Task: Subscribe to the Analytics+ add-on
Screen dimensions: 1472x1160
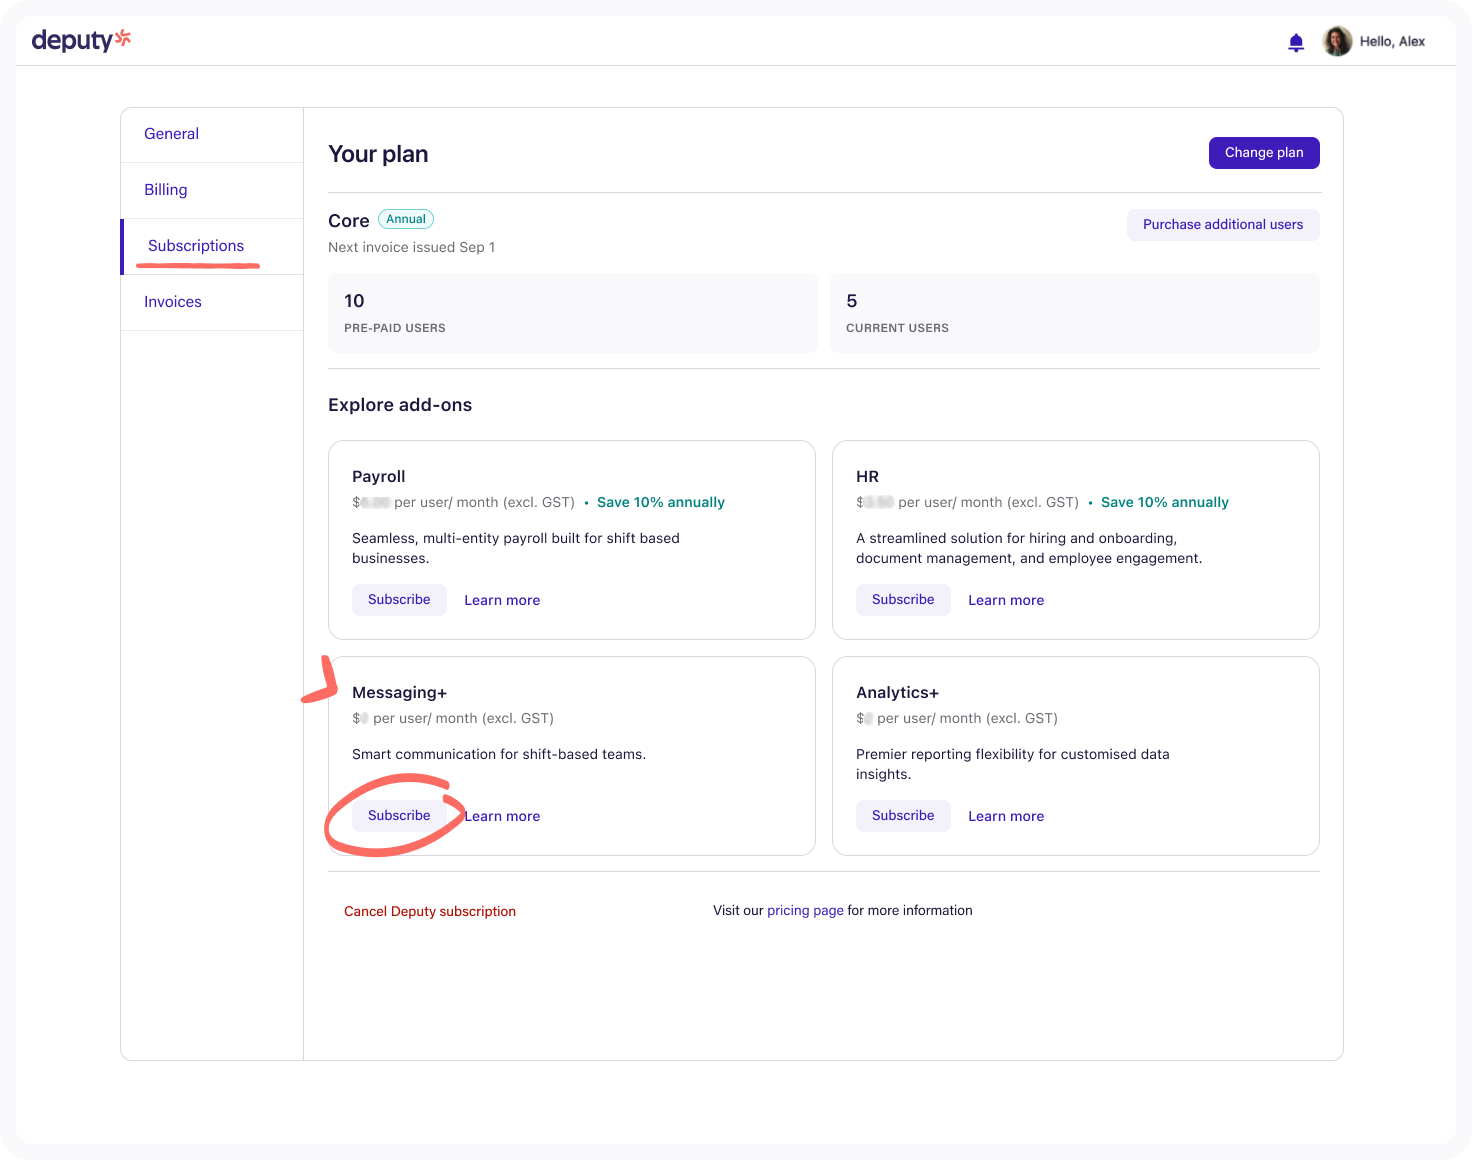Action: 903,816
